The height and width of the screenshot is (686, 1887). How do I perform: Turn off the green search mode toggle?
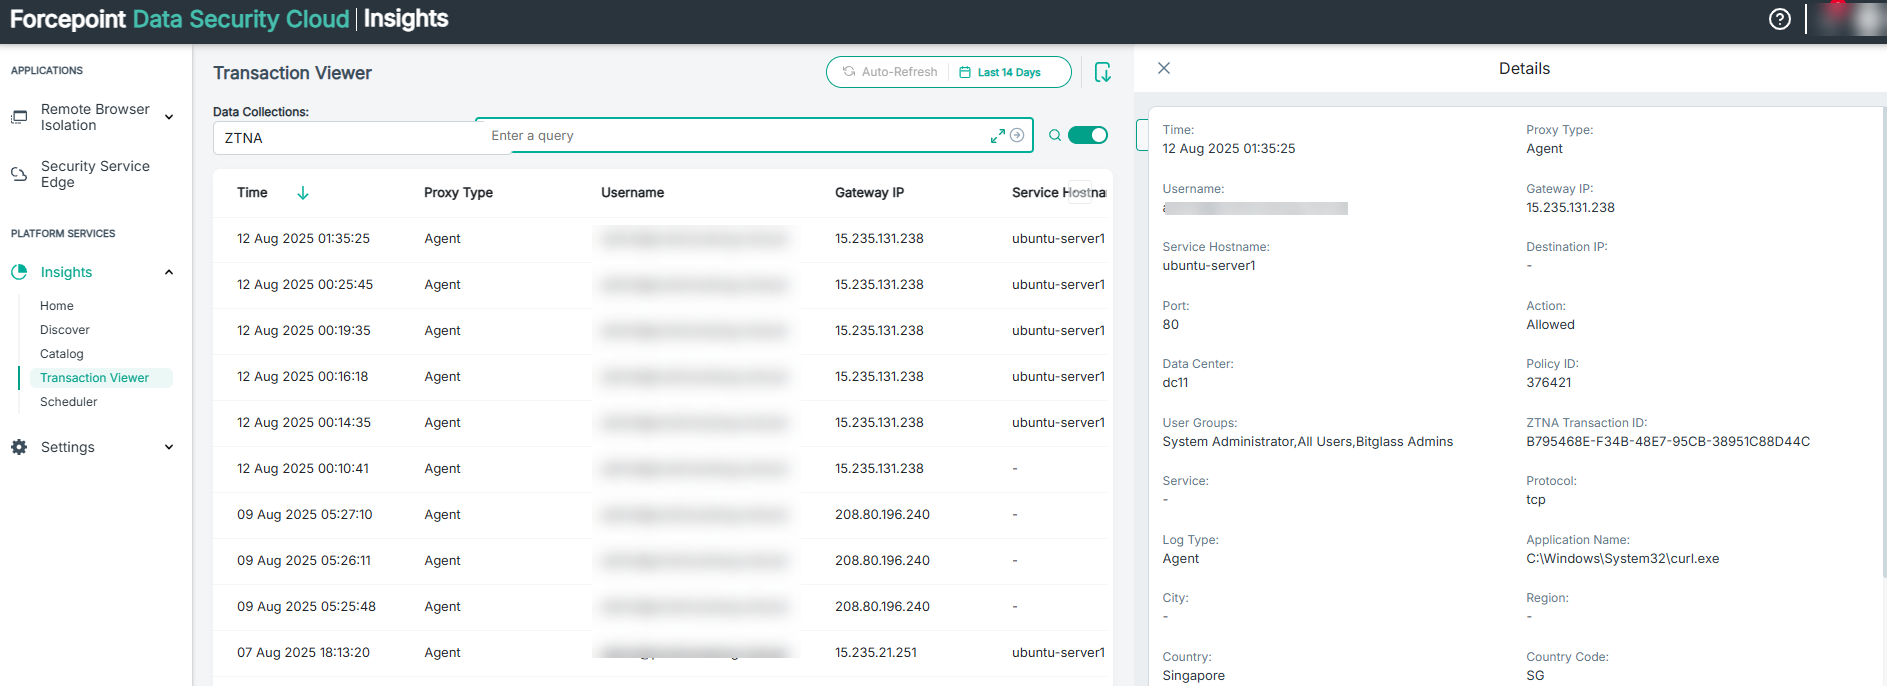[x=1087, y=136]
